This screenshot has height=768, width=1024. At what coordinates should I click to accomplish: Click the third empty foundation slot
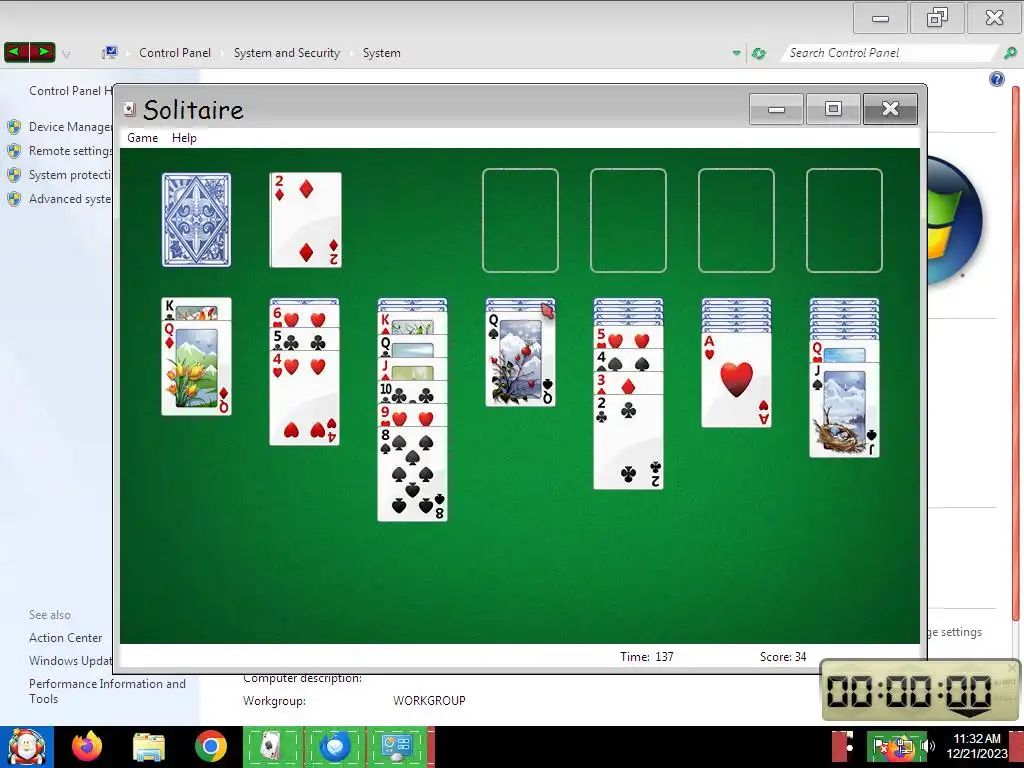(x=737, y=220)
